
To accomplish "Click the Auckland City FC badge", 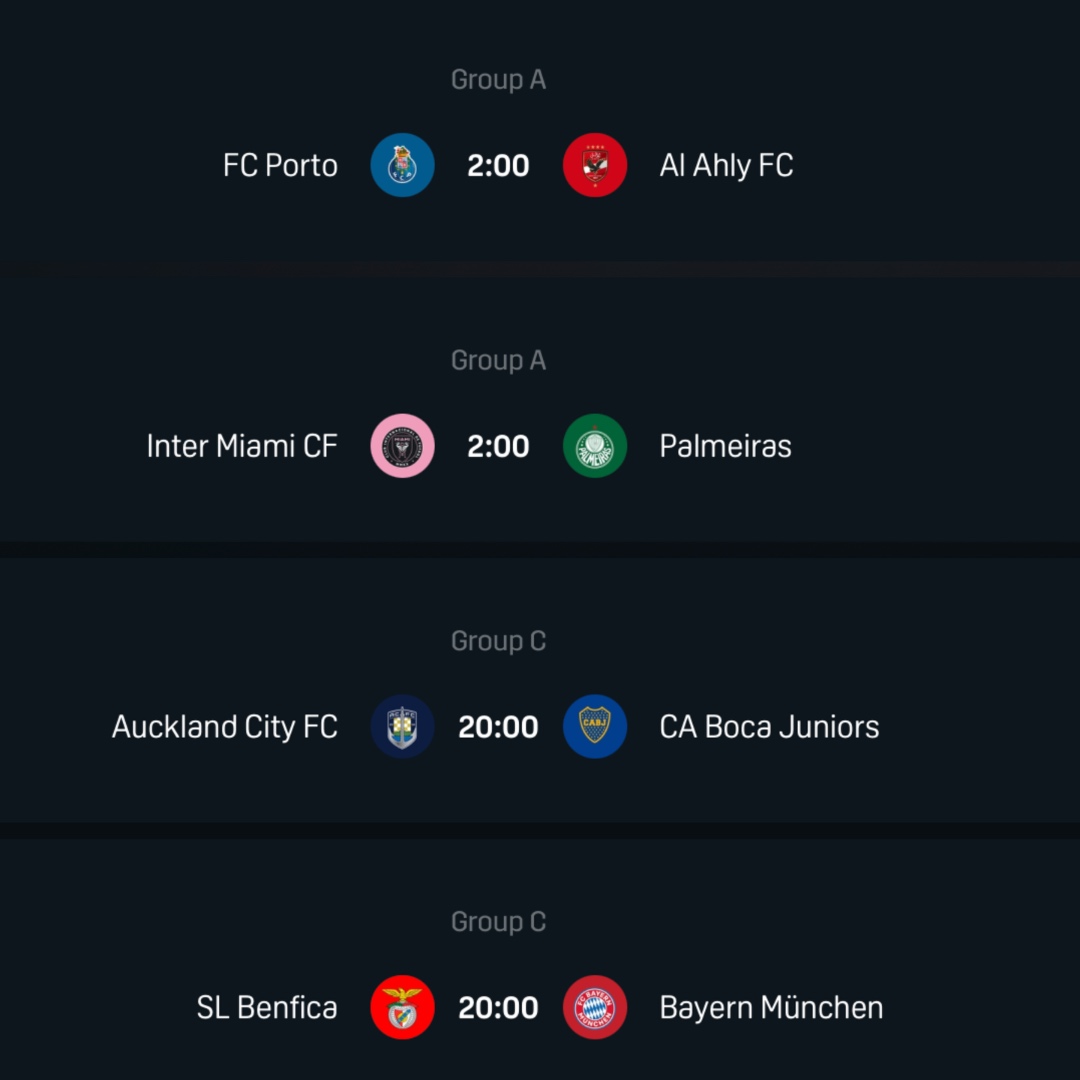I will 402,727.
